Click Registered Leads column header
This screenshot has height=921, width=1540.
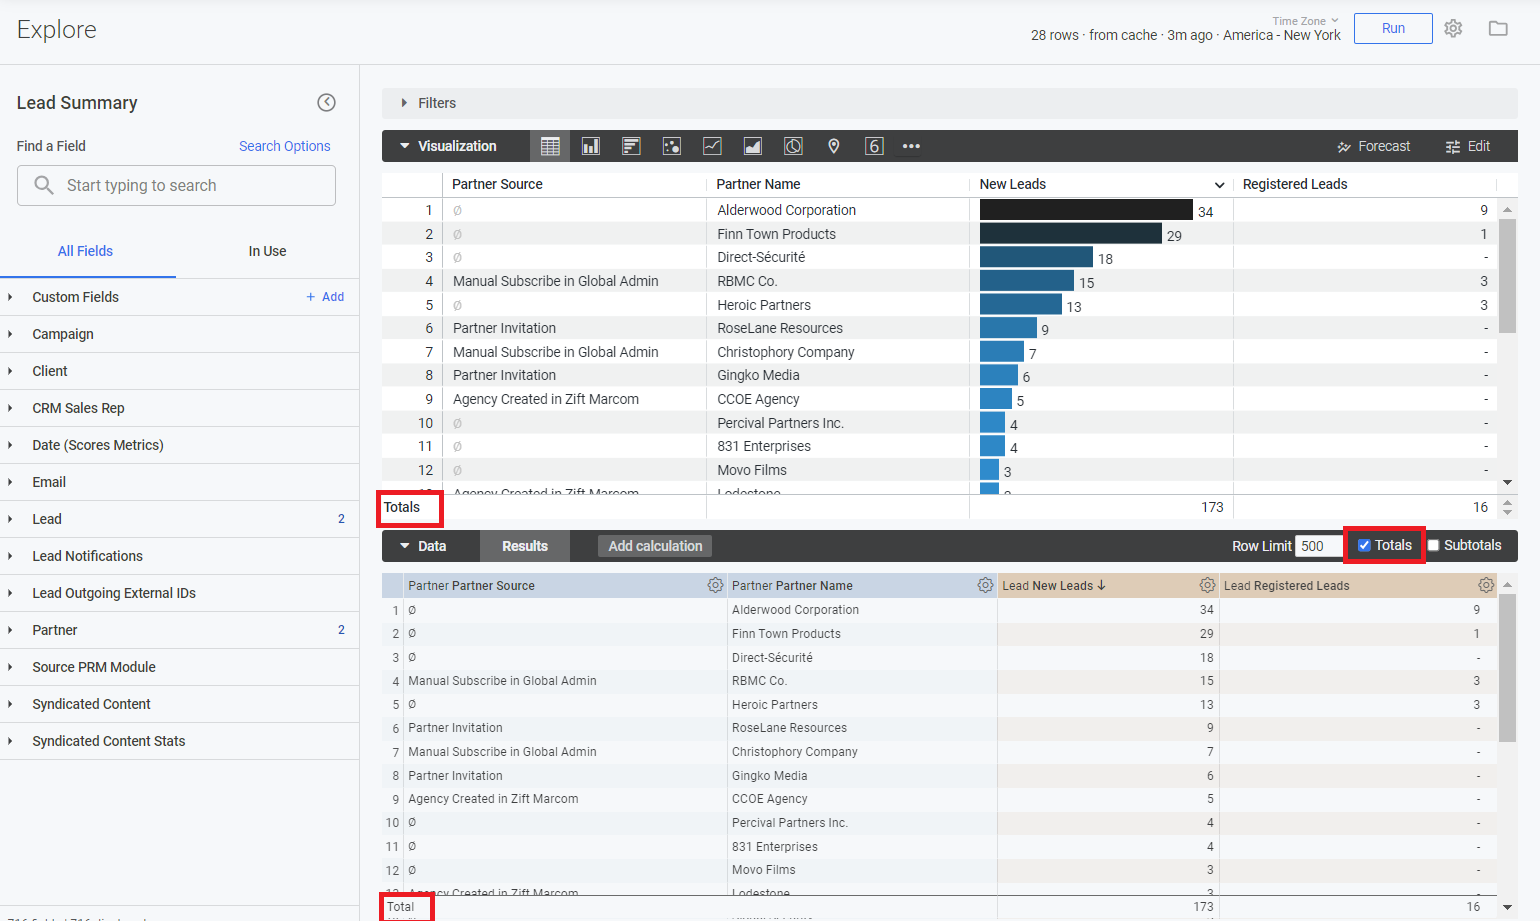1295,184
